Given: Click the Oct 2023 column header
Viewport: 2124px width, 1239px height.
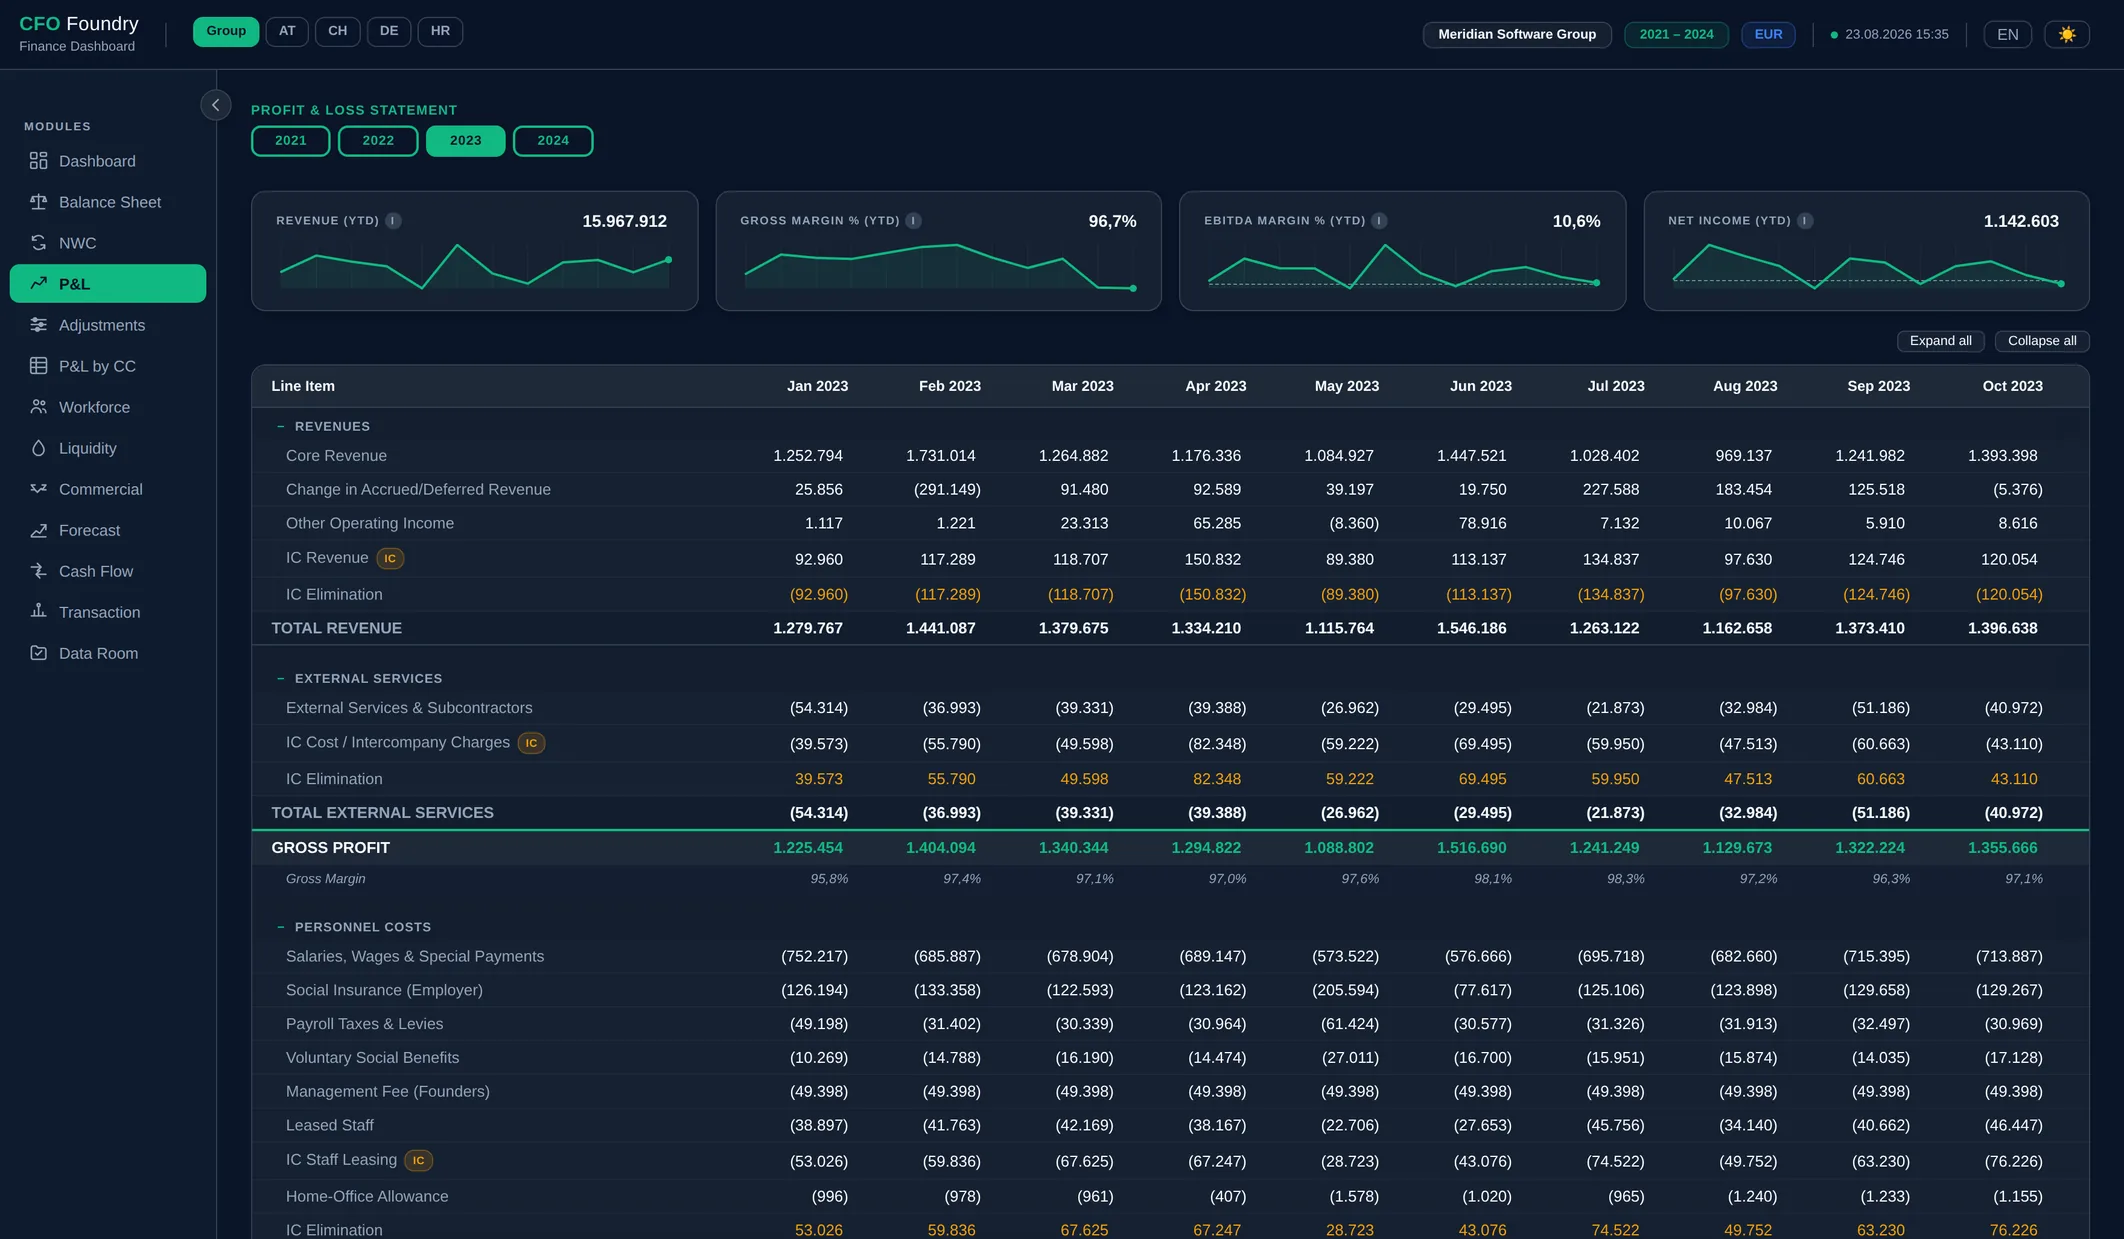Looking at the screenshot, I should coord(2012,386).
